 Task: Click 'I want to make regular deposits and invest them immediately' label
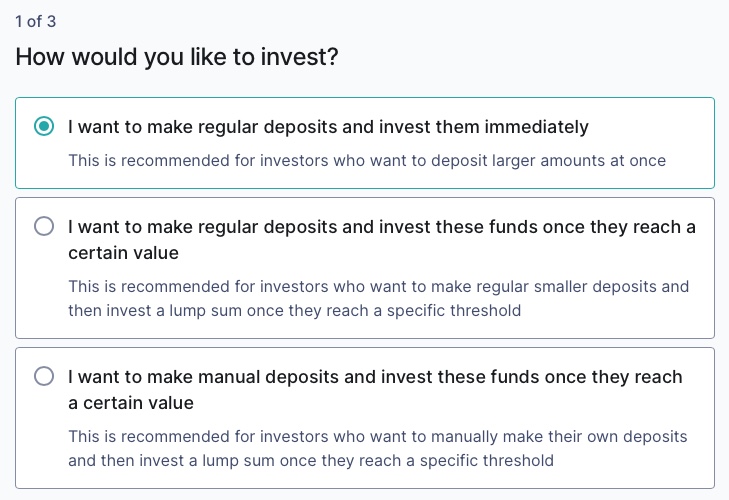(328, 127)
